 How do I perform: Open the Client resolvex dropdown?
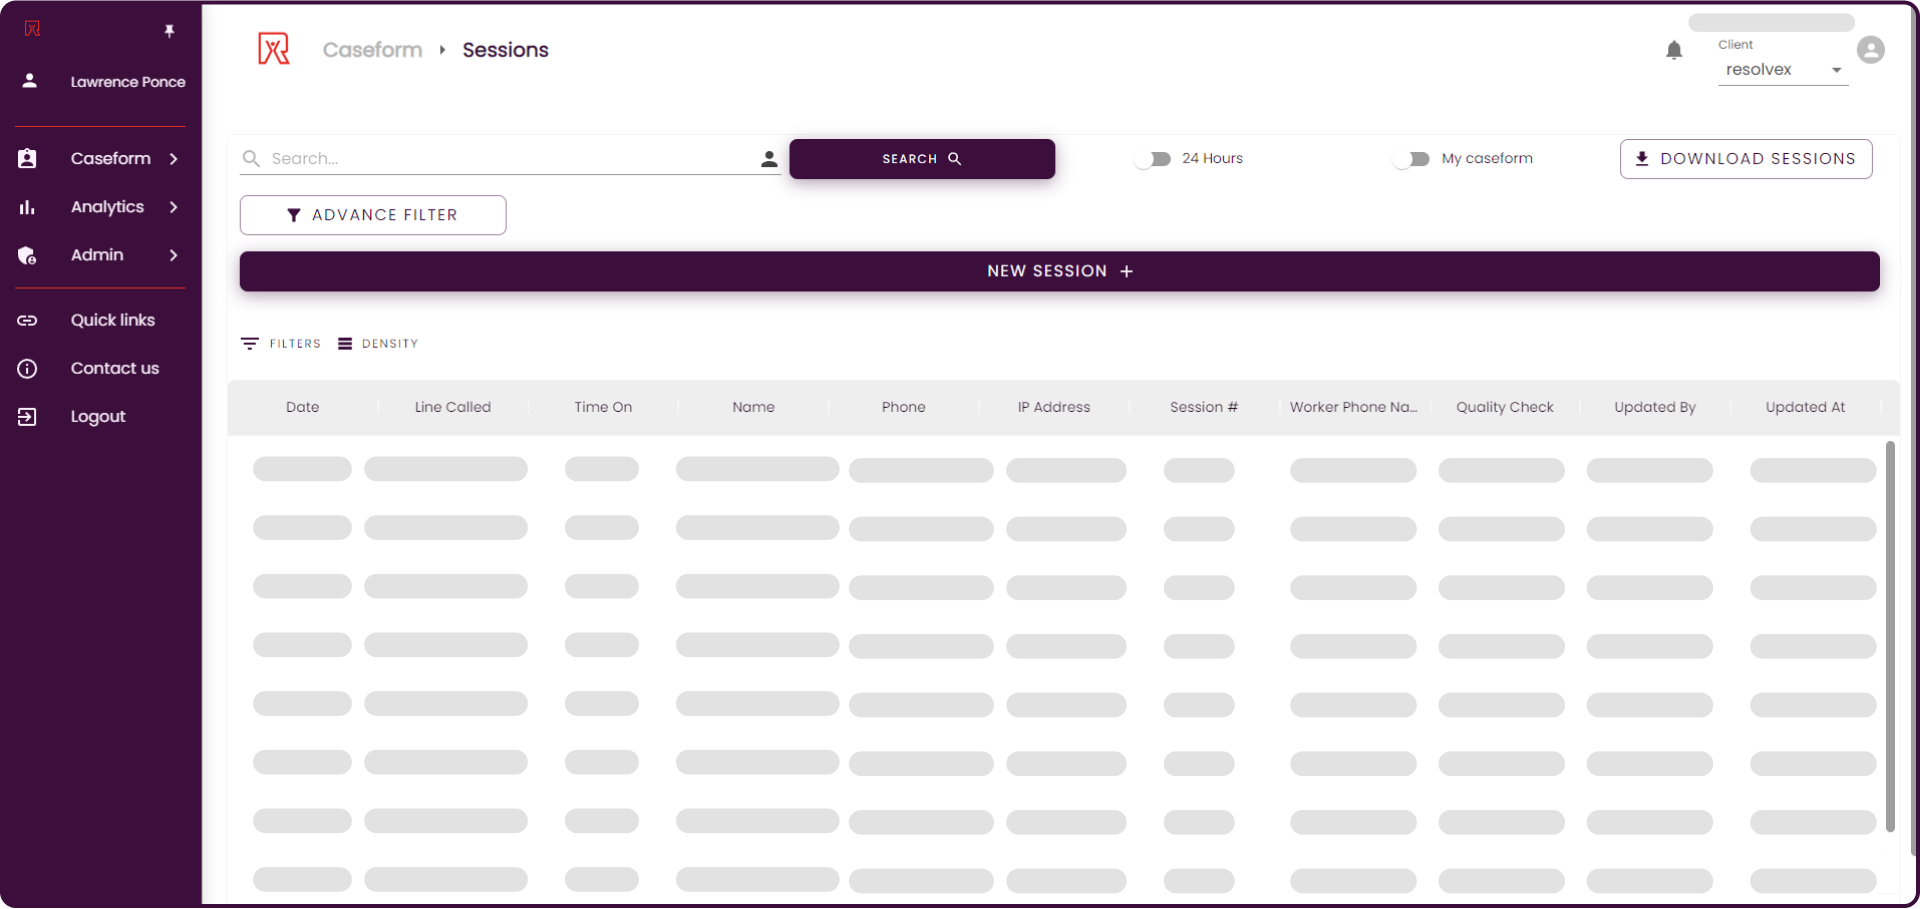pos(1782,70)
